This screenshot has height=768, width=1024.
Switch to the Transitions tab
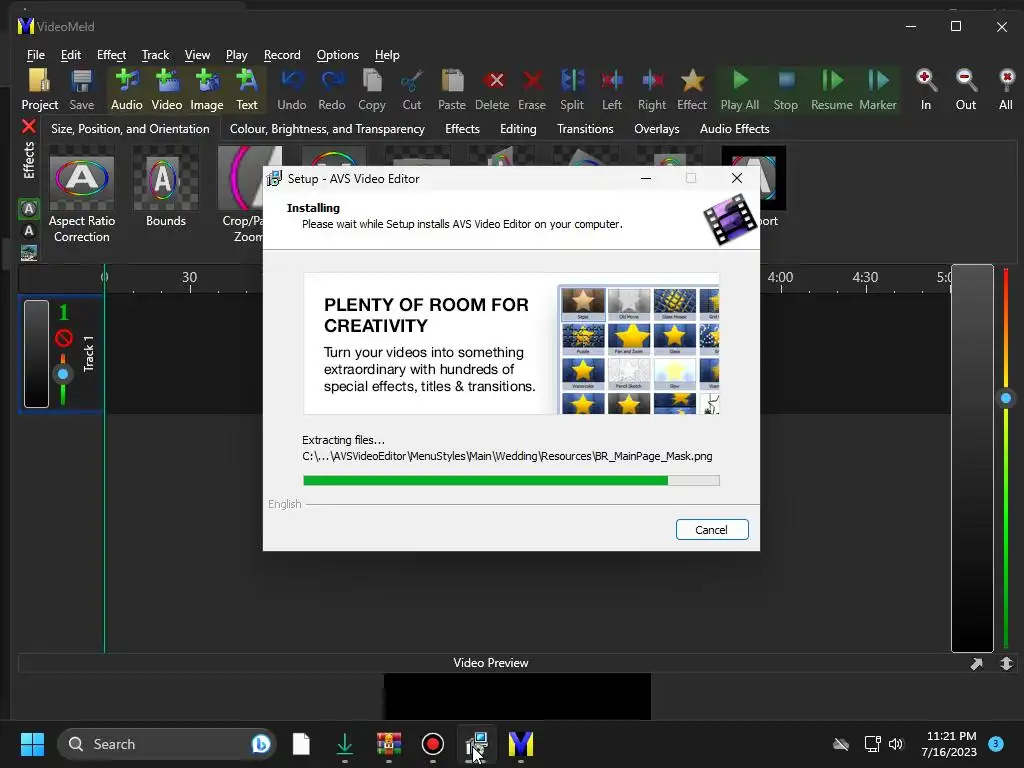tap(585, 129)
